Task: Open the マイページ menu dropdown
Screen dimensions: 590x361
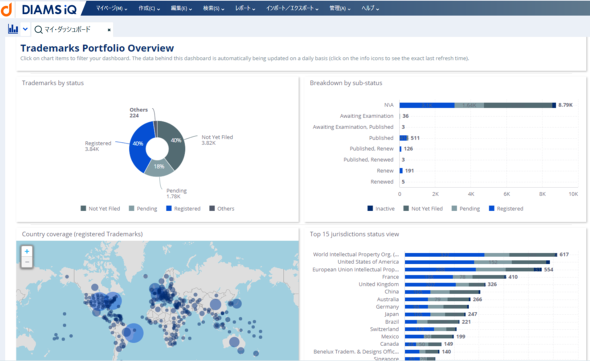Action: [111, 8]
